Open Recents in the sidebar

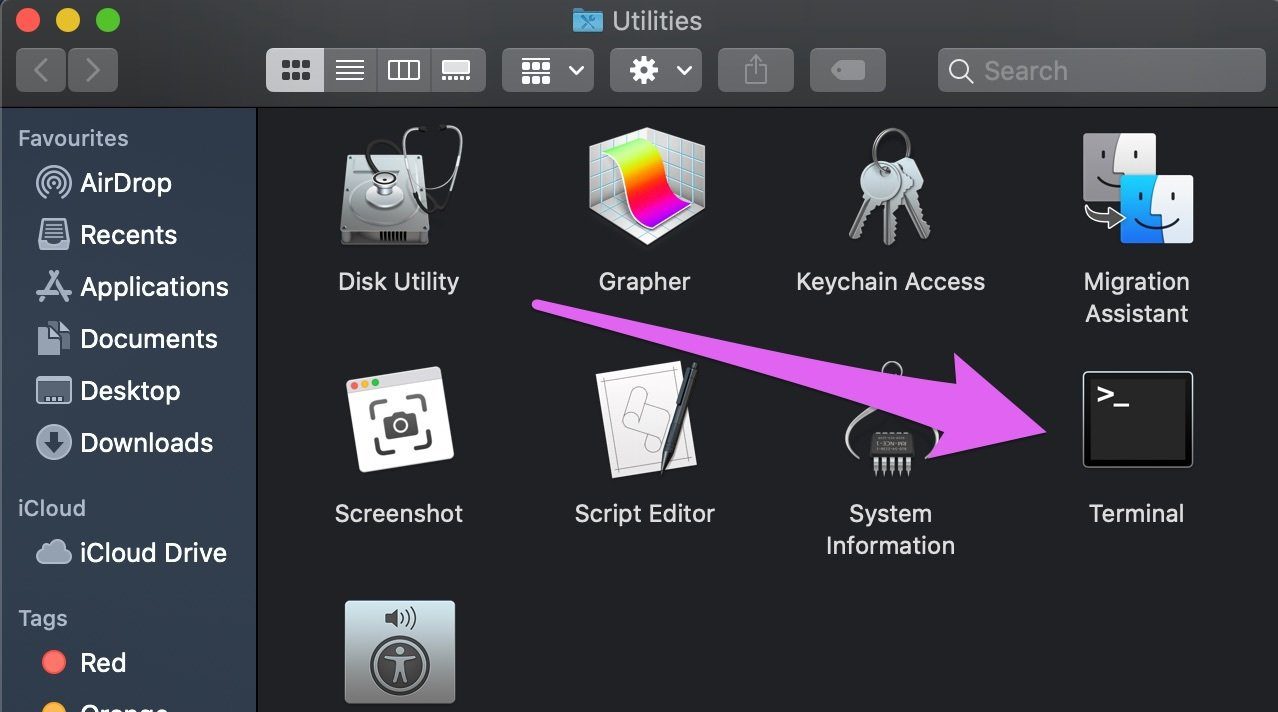coord(107,235)
